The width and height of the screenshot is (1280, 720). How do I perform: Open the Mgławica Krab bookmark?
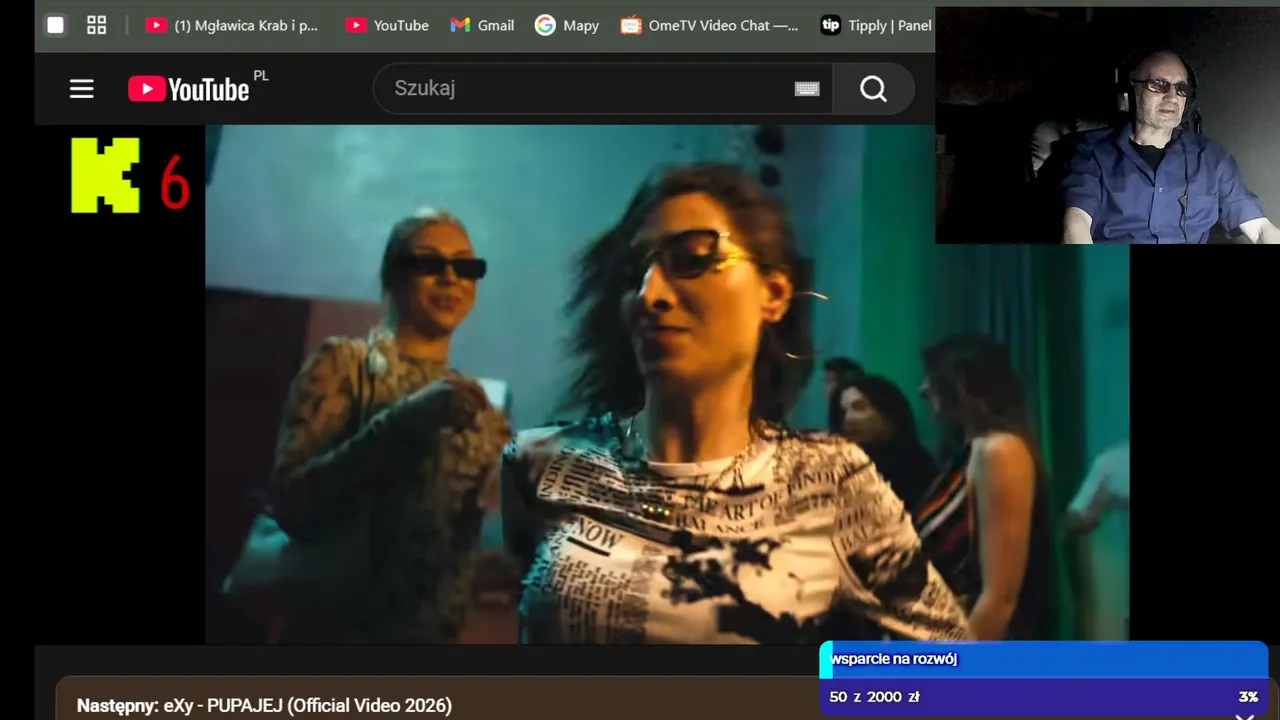pos(232,25)
